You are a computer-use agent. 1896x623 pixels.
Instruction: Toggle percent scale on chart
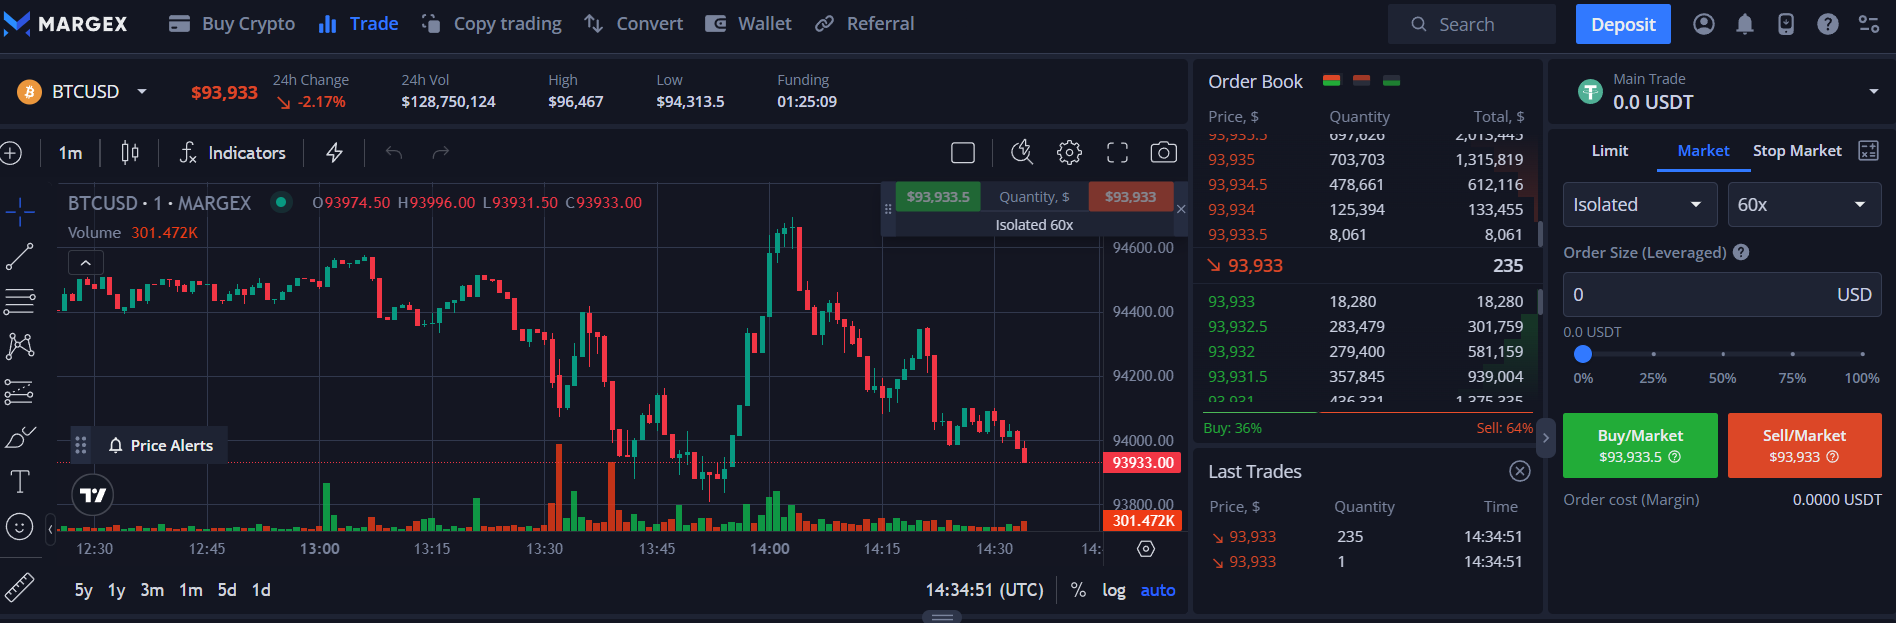[1078, 590]
